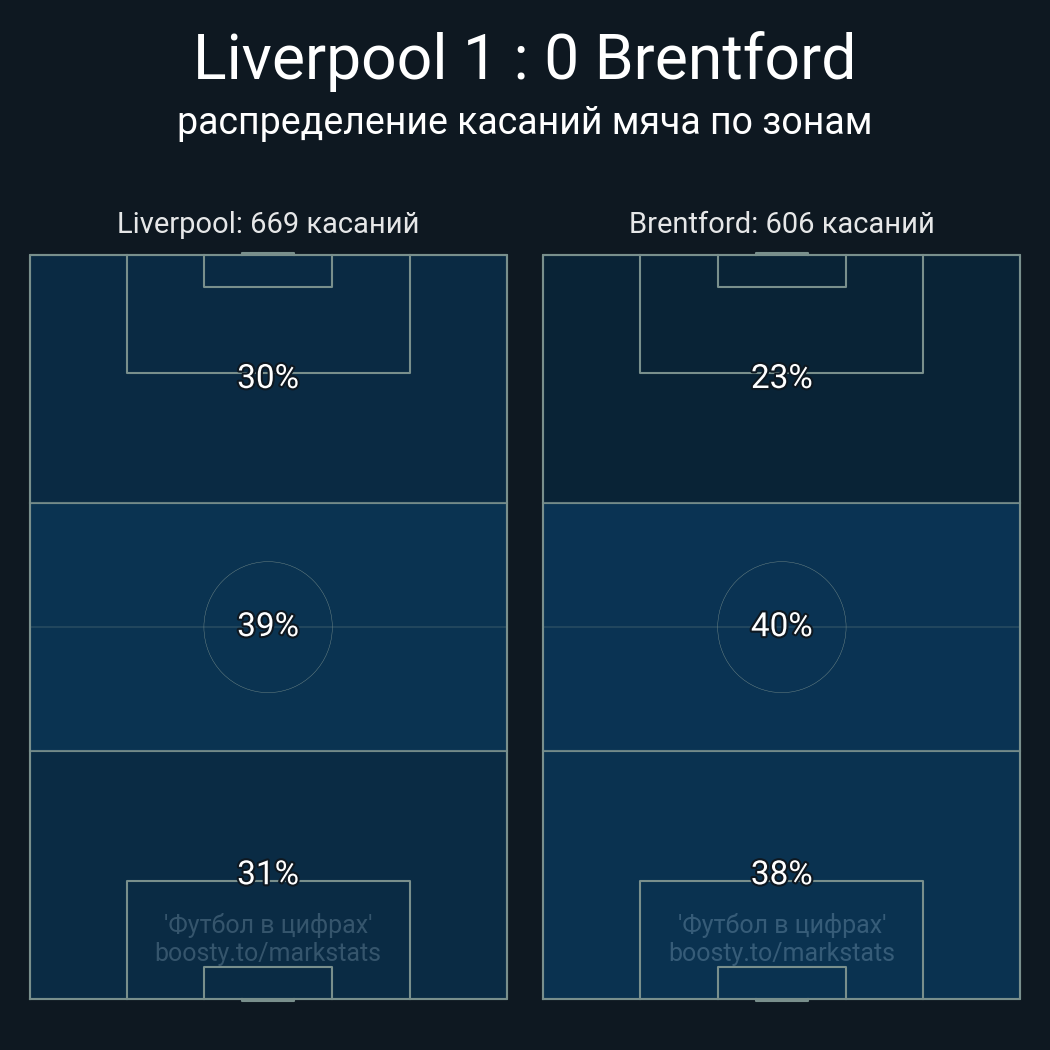Click 'Футбол в цифрах' watermark on Brentford pitch
1050x1050 pixels.
coord(781,924)
